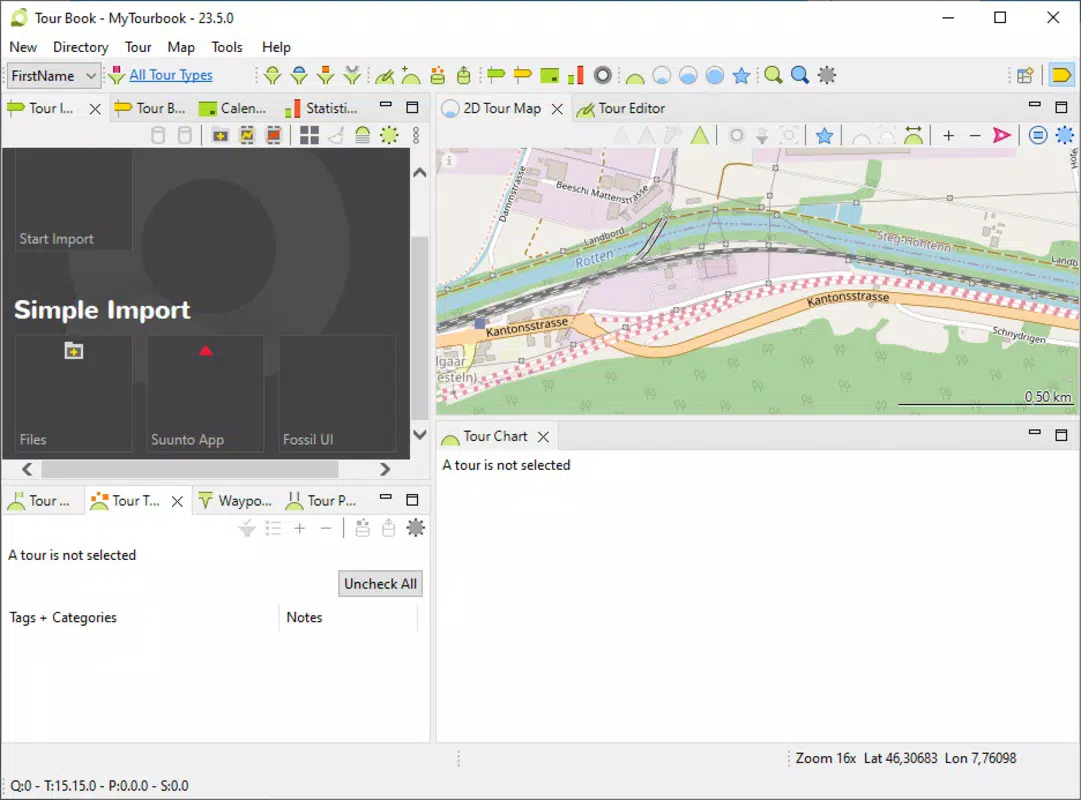1081x800 pixels.
Task: Click the scroll-down chevron of Simple Import area
Action: click(419, 434)
